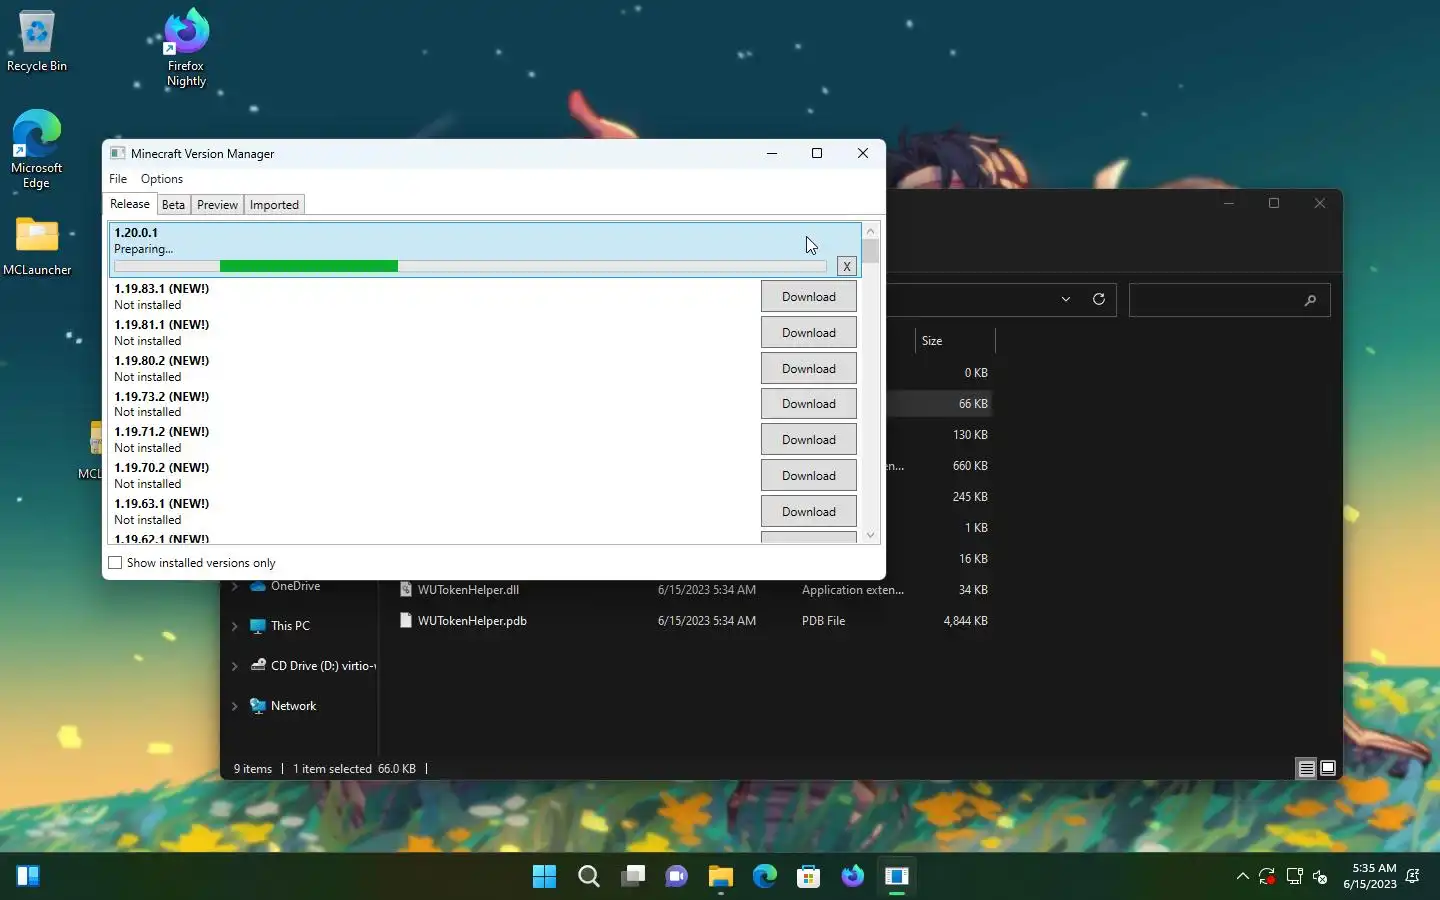Open File Explorer from the taskbar
1440x900 pixels.
[x=721, y=877]
